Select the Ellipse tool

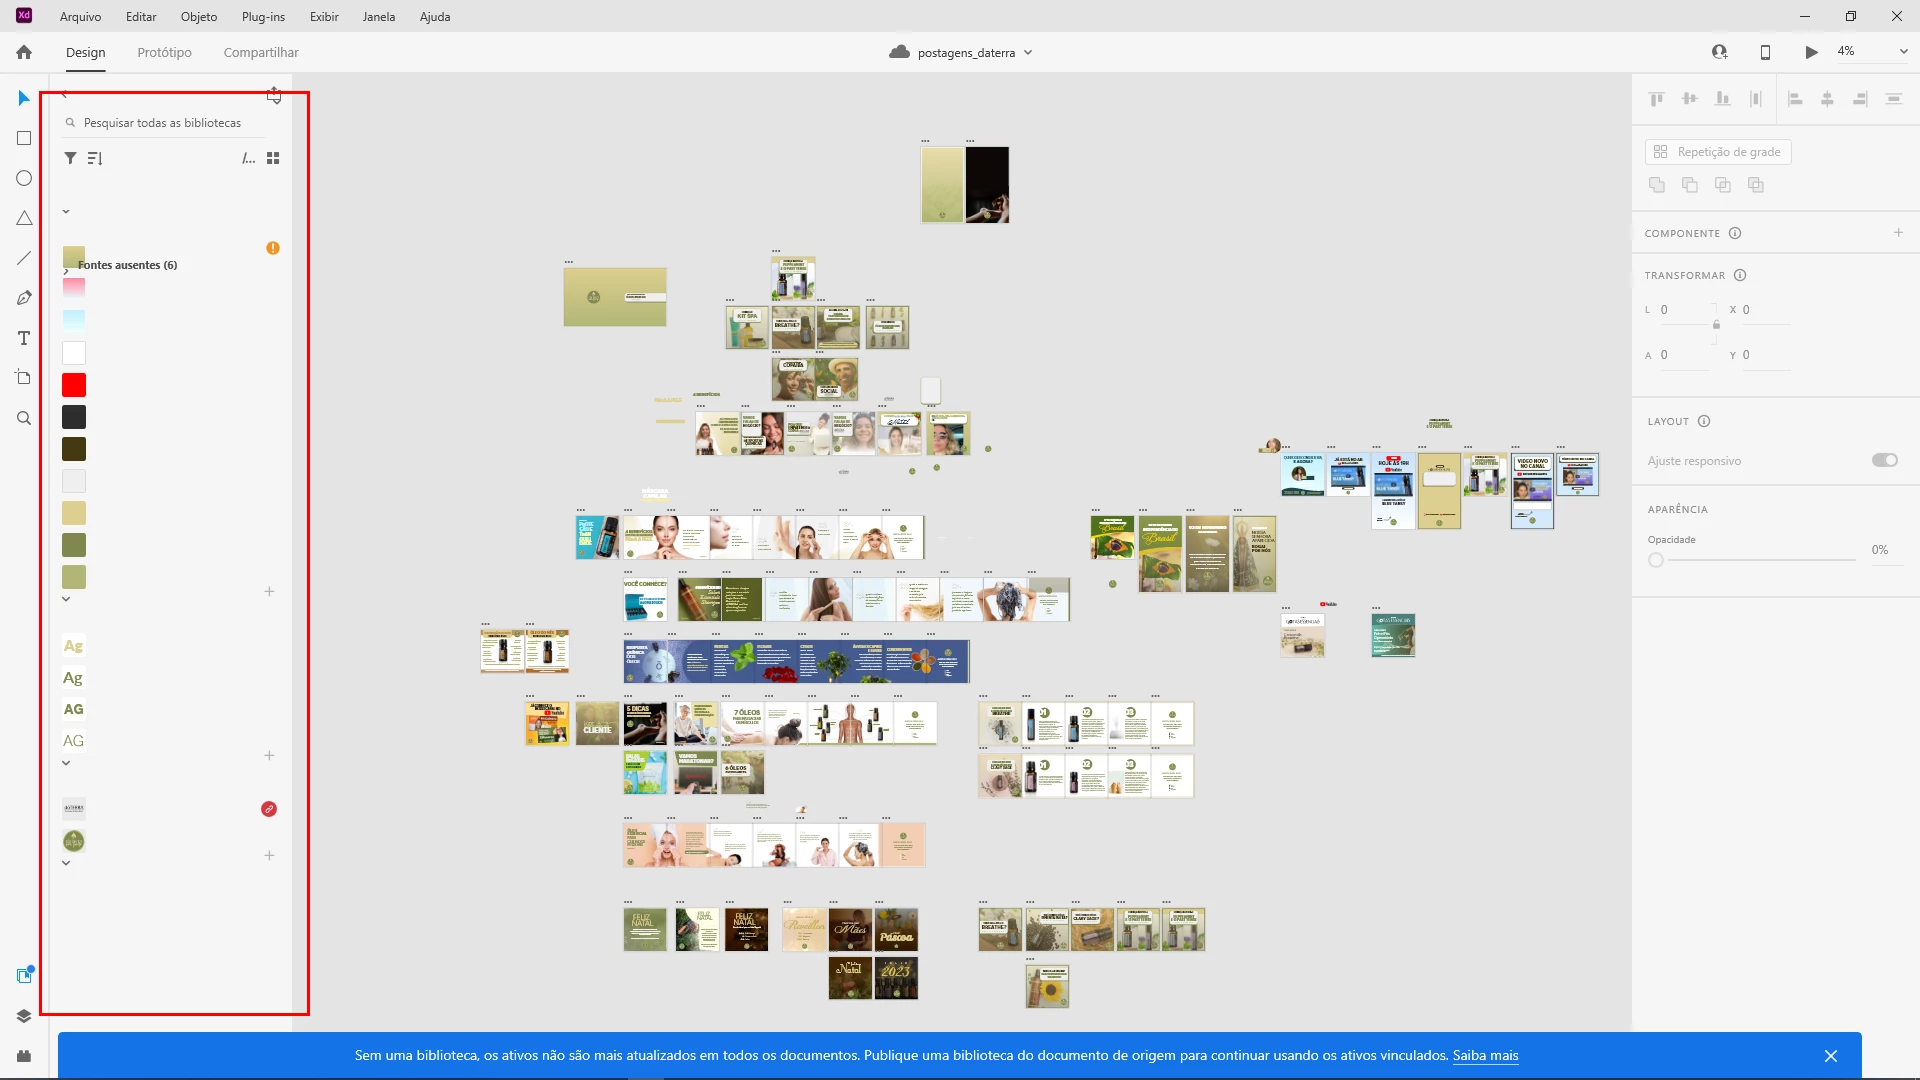[x=24, y=178]
